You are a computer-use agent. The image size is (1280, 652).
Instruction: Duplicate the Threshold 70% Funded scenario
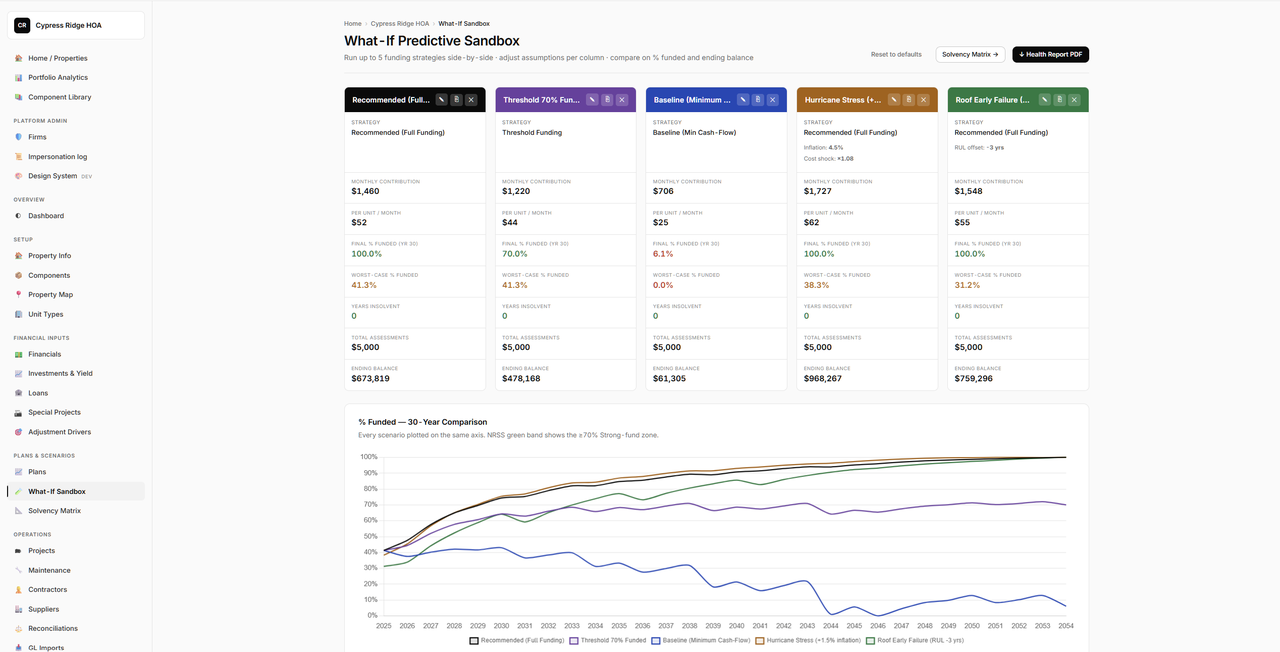click(x=606, y=100)
